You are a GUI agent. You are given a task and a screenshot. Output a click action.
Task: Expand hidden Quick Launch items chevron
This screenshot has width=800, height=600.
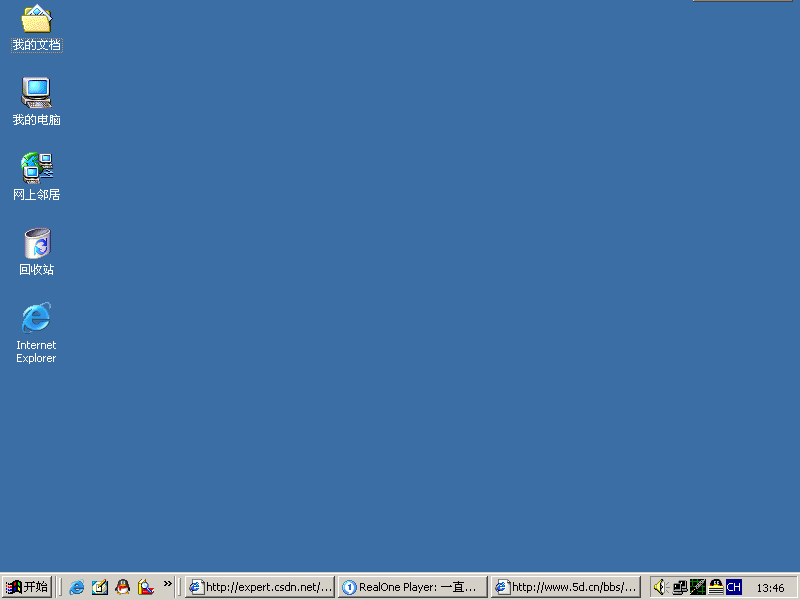click(168, 583)
